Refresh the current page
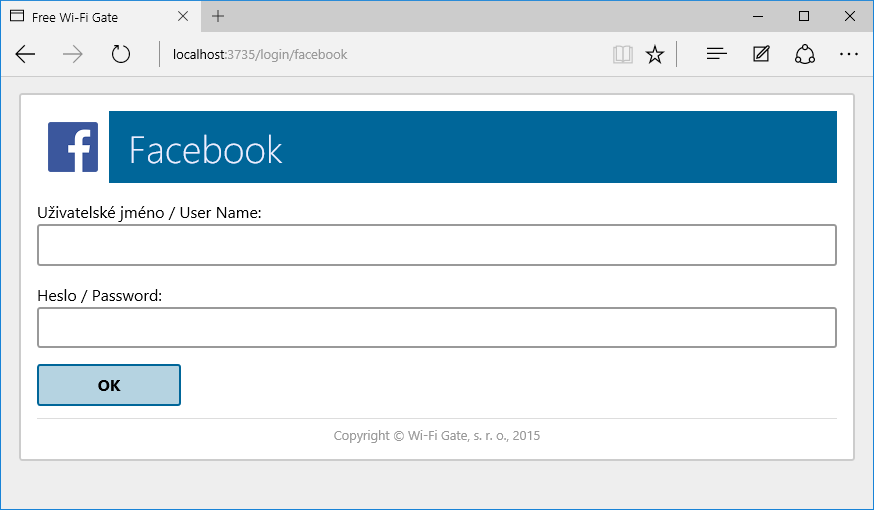 click(x=120, y=54)
